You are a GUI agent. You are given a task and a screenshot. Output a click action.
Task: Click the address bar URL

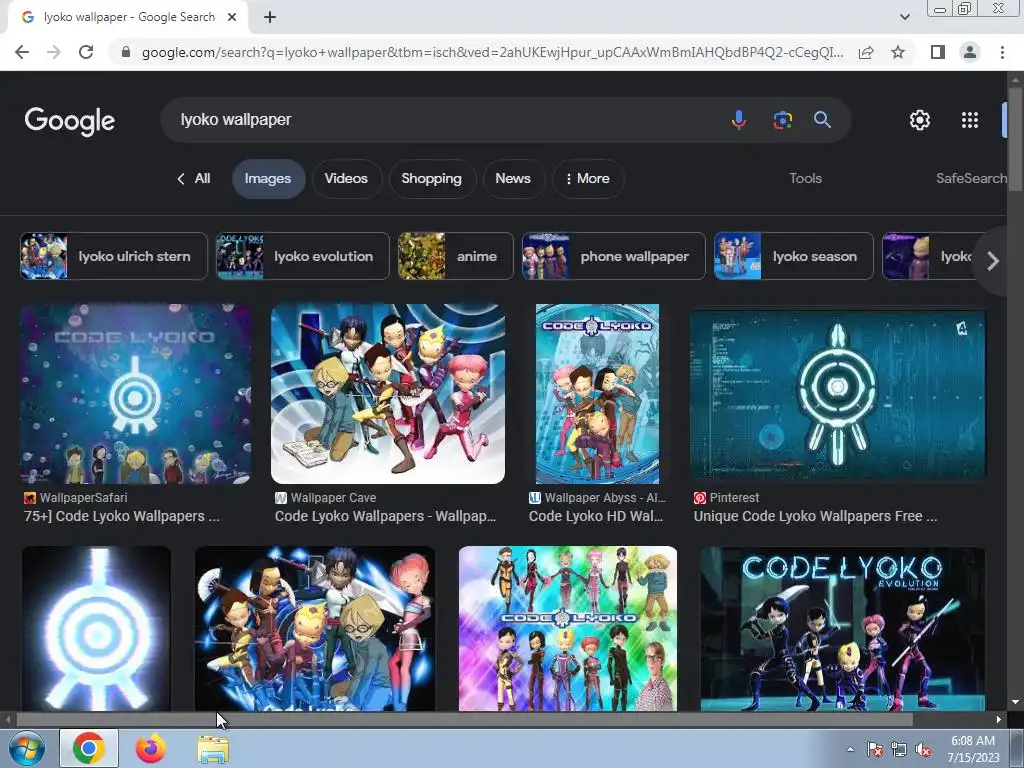pos(492,52)
